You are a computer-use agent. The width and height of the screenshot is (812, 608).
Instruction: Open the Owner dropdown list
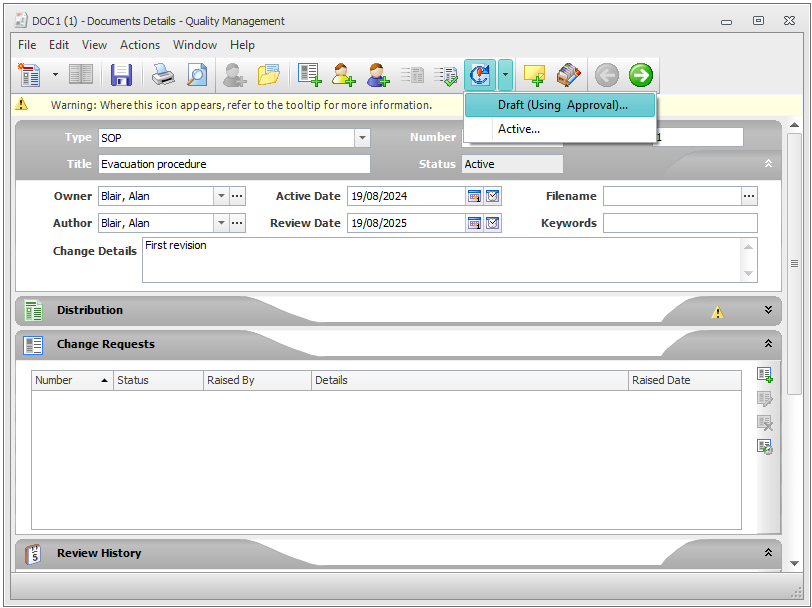[x=221, y=197]
